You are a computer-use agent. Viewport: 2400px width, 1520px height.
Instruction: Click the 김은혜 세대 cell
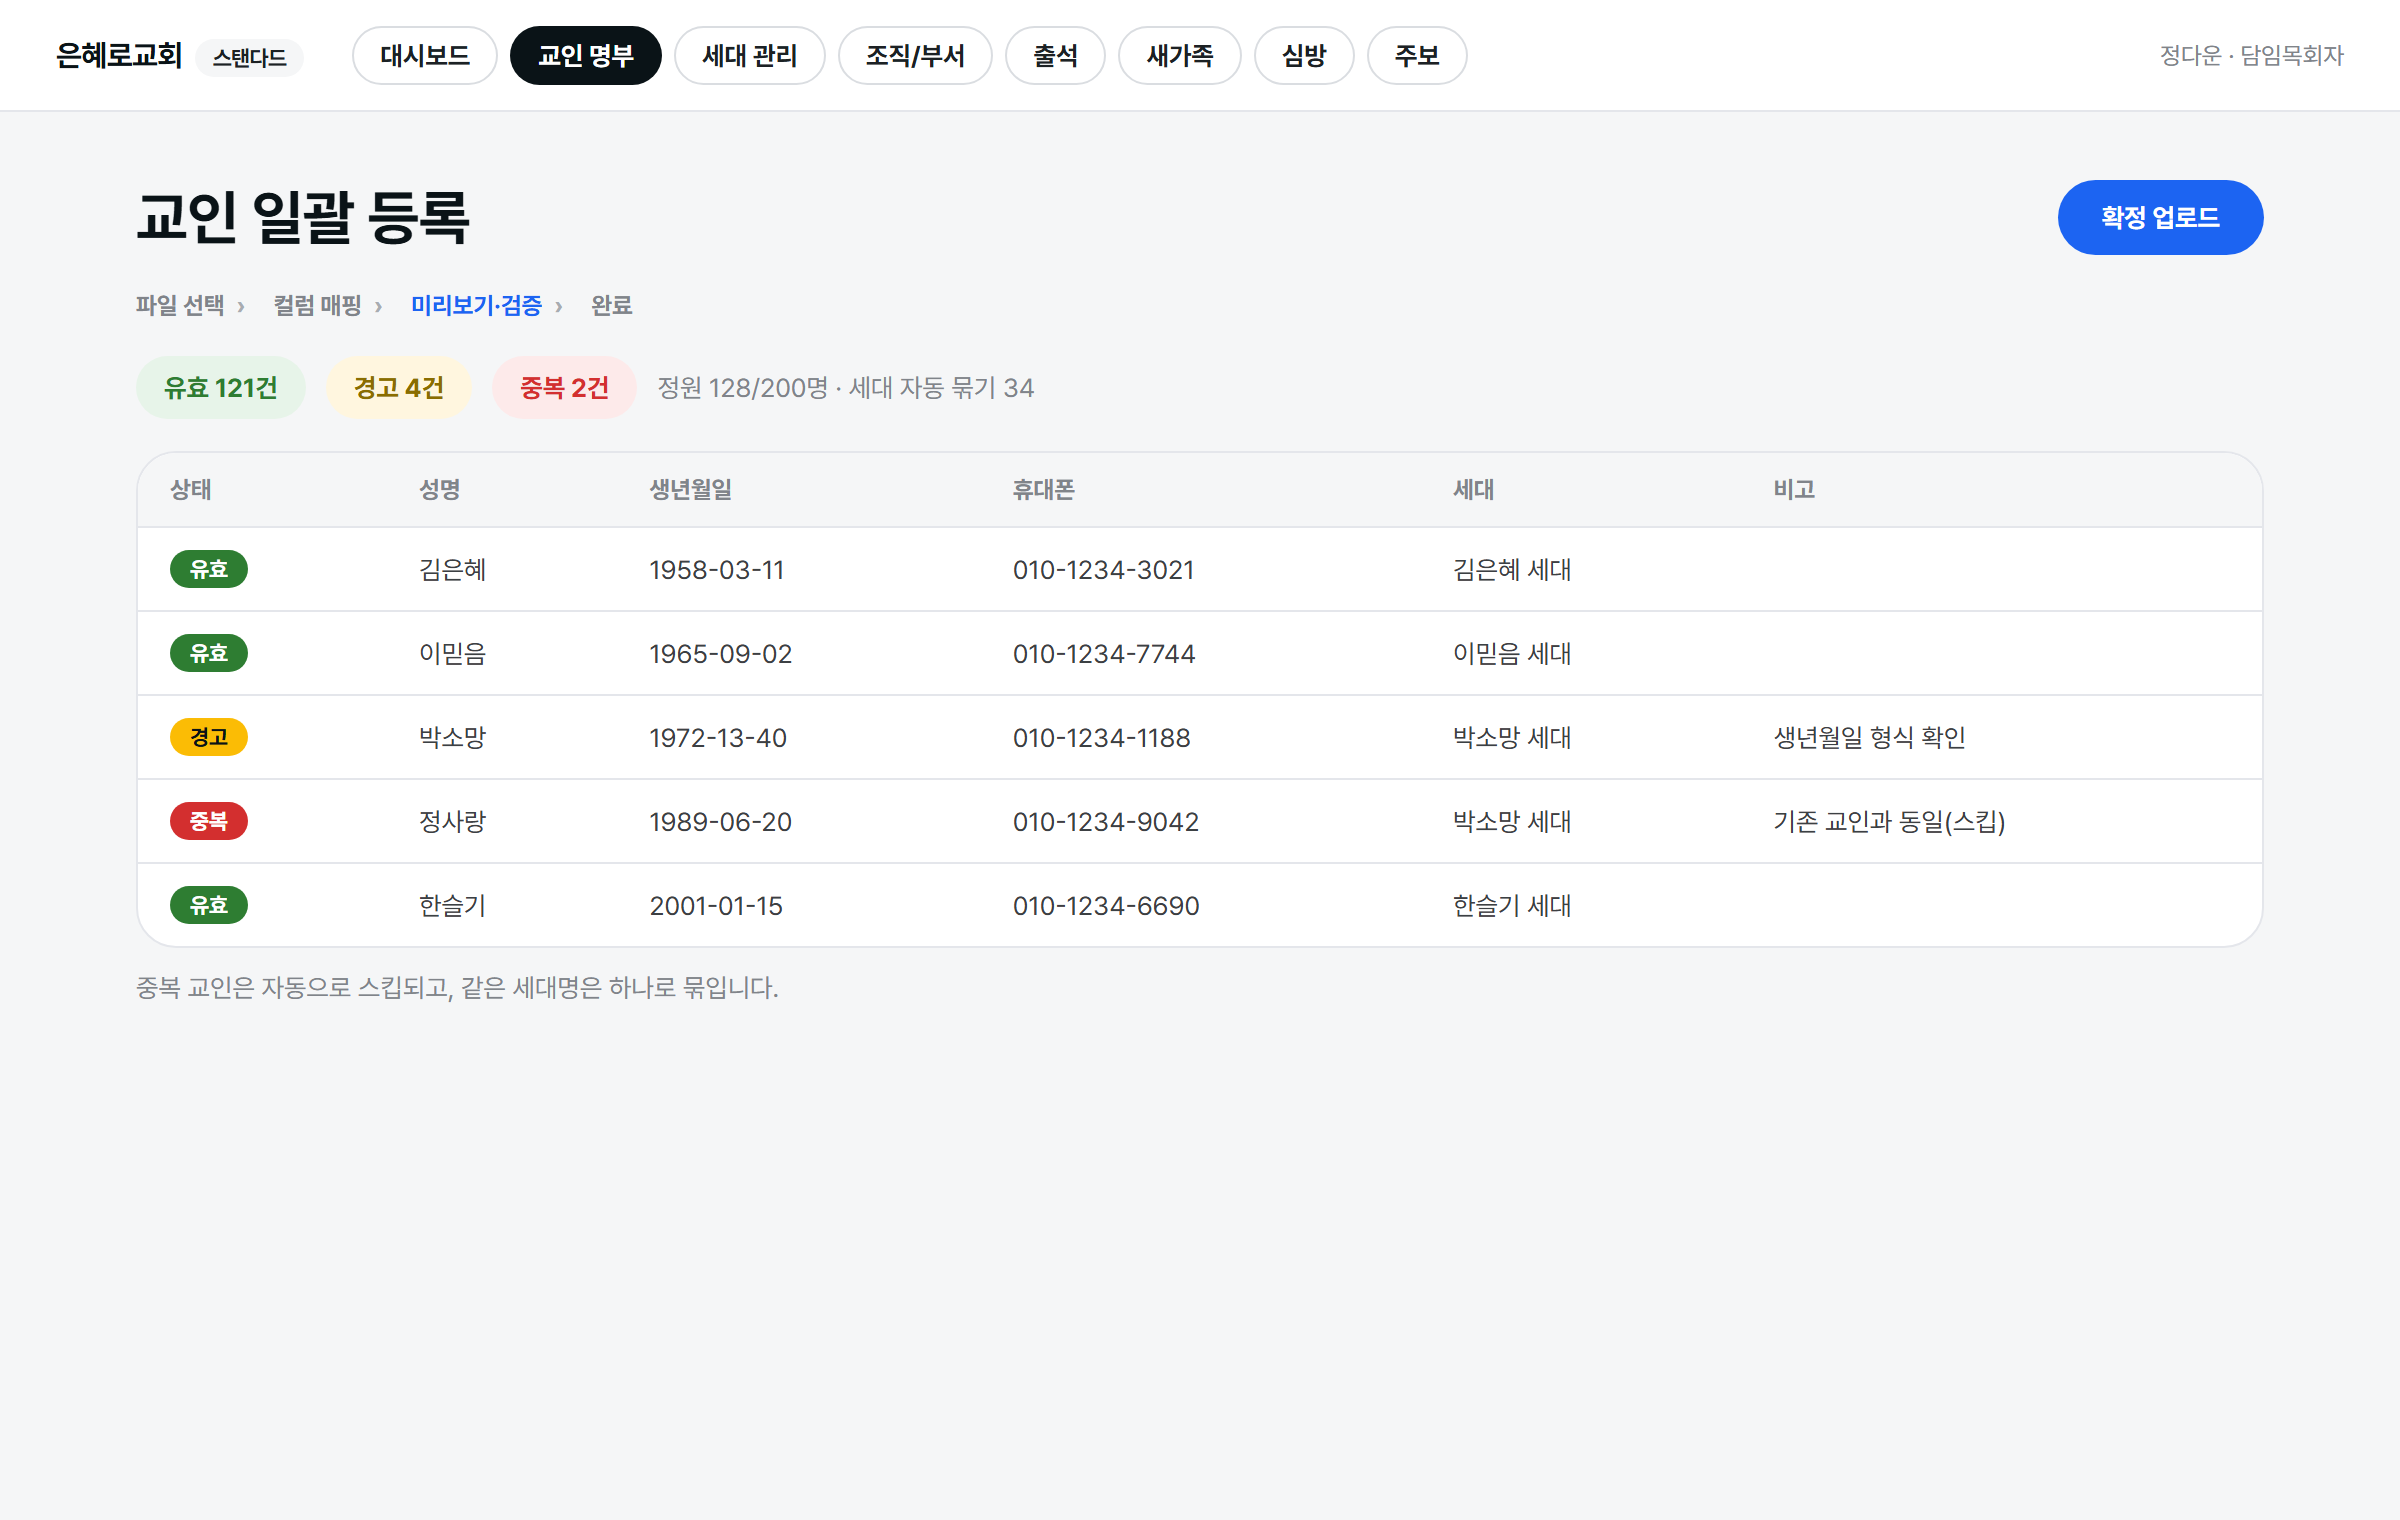click(x=1512, y=570)
